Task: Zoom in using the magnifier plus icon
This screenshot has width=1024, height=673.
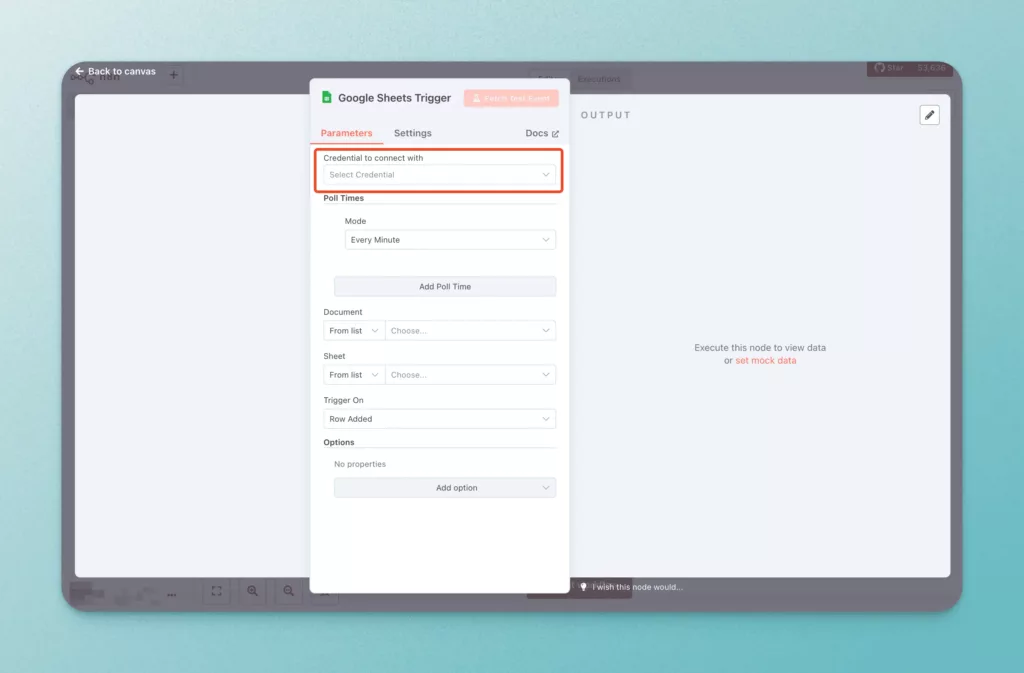Action: click(253, 591)
